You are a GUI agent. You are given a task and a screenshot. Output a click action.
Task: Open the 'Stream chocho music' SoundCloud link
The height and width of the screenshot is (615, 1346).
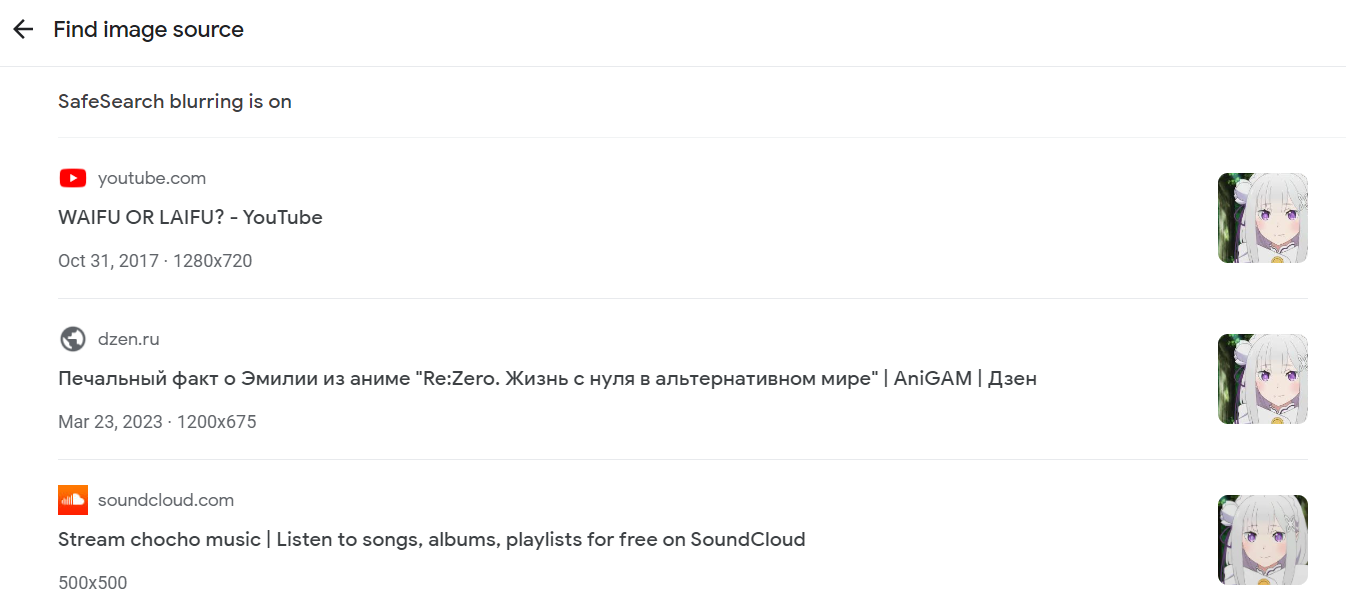pos(431,539)
